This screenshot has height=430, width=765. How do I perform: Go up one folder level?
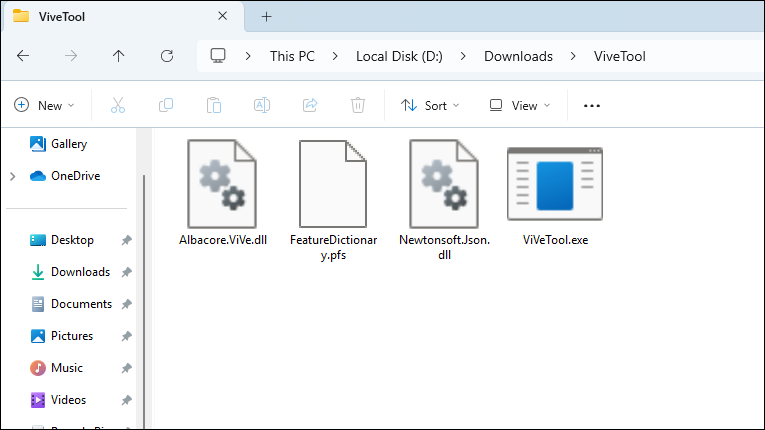pyautogui.click(x=119, y=56)
